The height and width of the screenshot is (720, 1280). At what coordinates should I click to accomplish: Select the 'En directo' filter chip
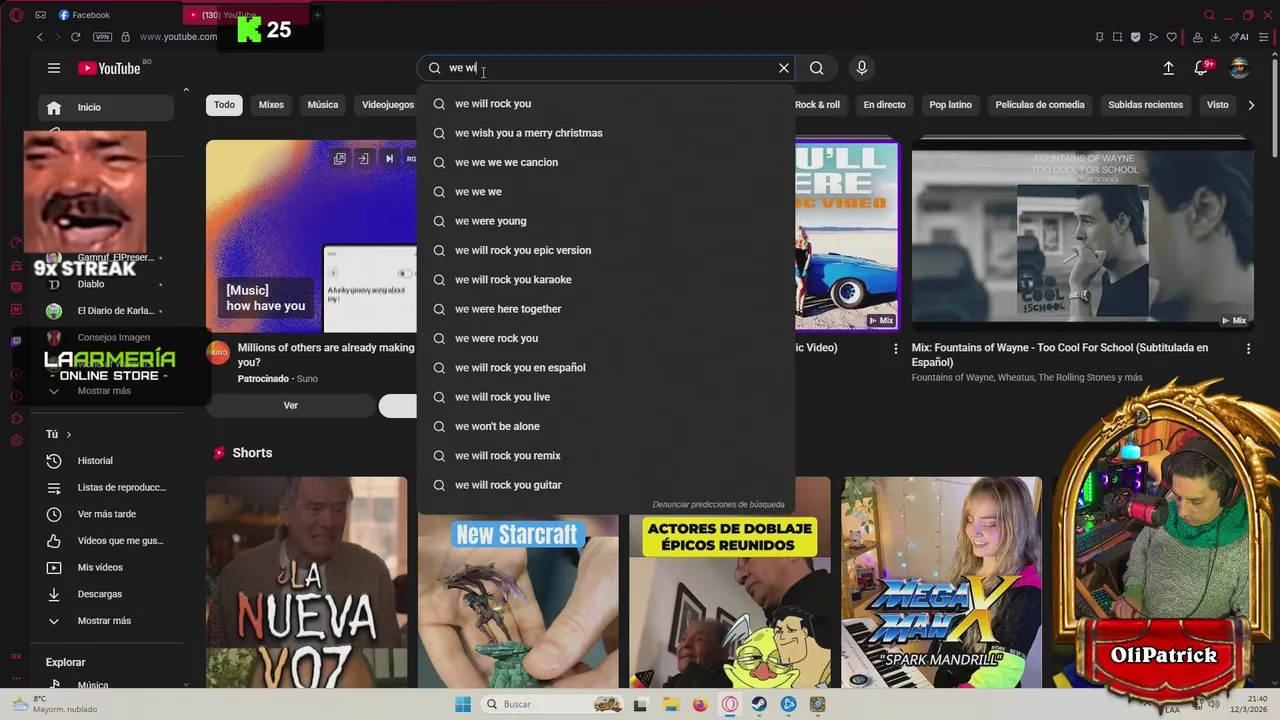[884, 105]
